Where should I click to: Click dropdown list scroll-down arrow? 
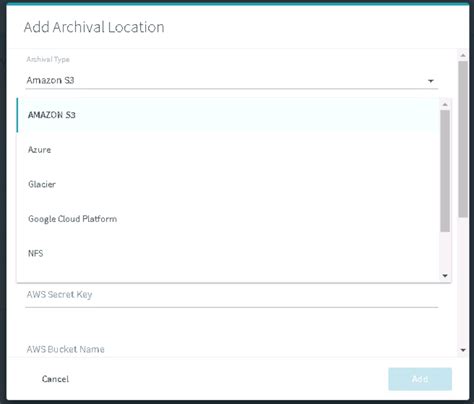(445, 276)
